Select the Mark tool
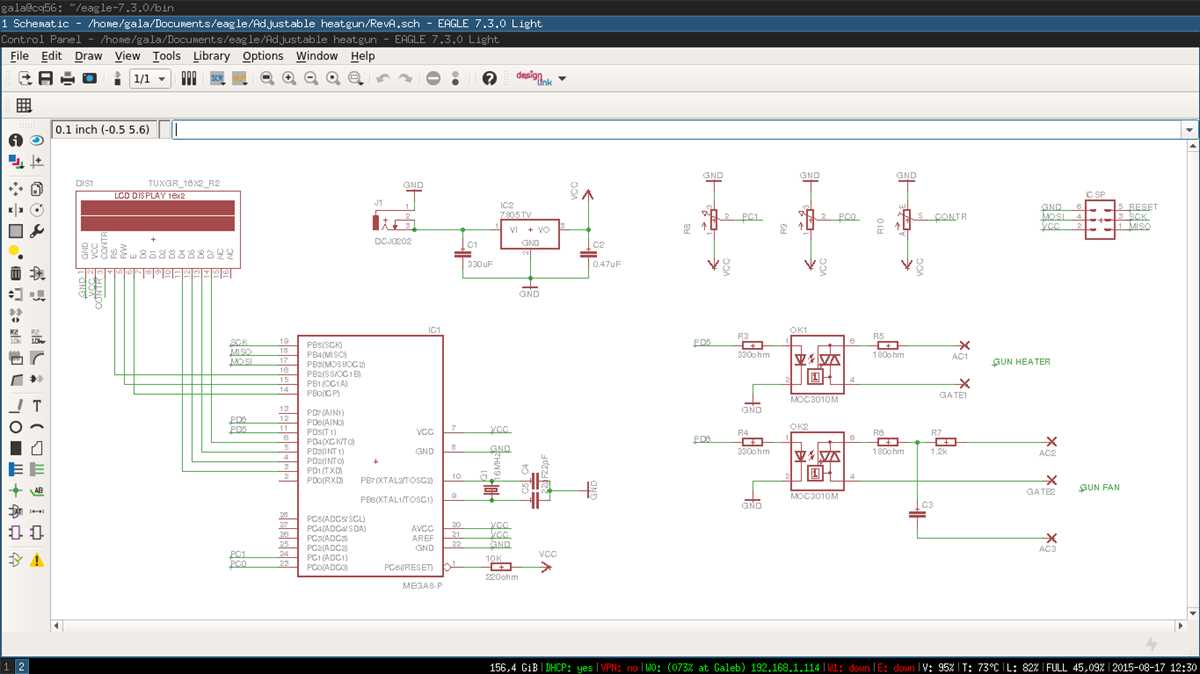The width and height of the screenshot is (1200, 674). (37, 161)
